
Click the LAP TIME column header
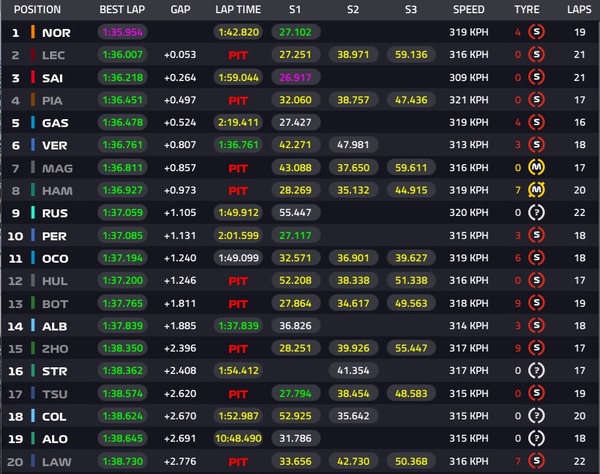pos(238,10)
